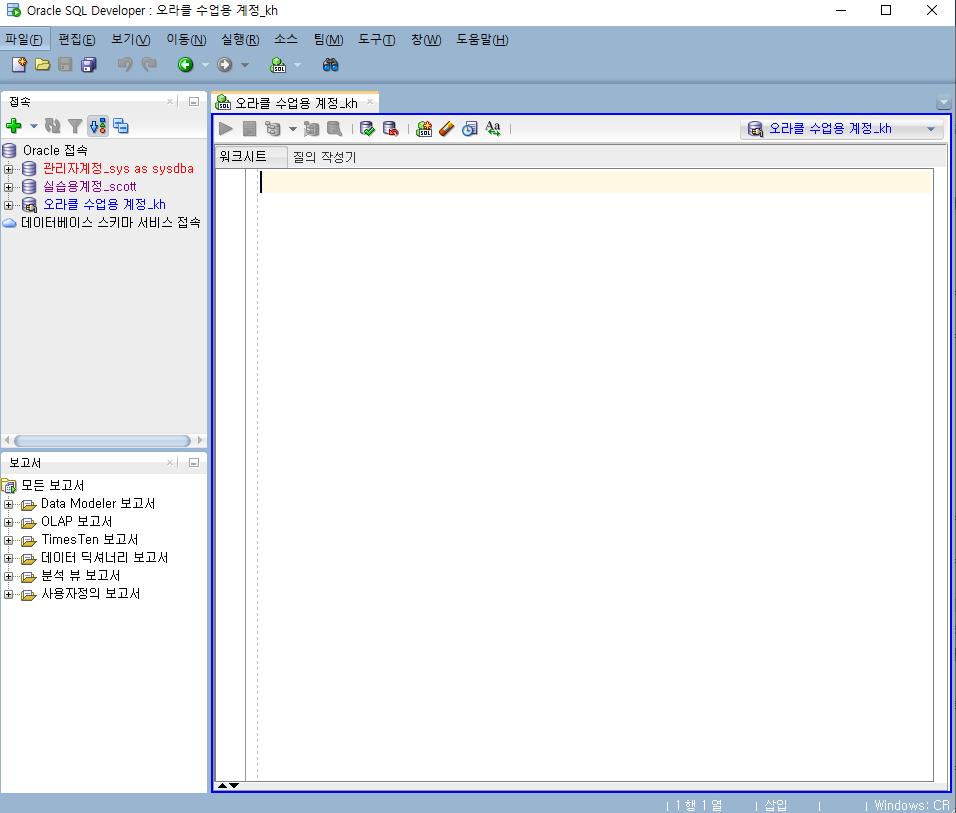Run the statement with the play icon
Image resolution: width=956 pixels, height=813 pixels.
click(226, 129)
